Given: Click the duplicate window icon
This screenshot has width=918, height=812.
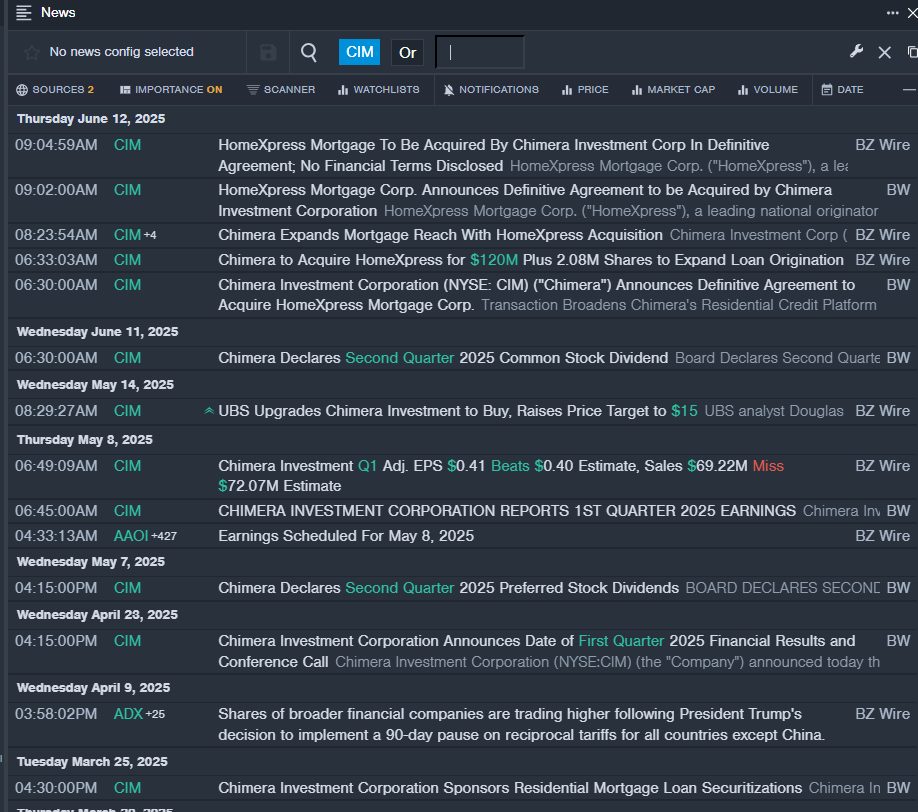Looking at the screenshot, I should 912,52.
